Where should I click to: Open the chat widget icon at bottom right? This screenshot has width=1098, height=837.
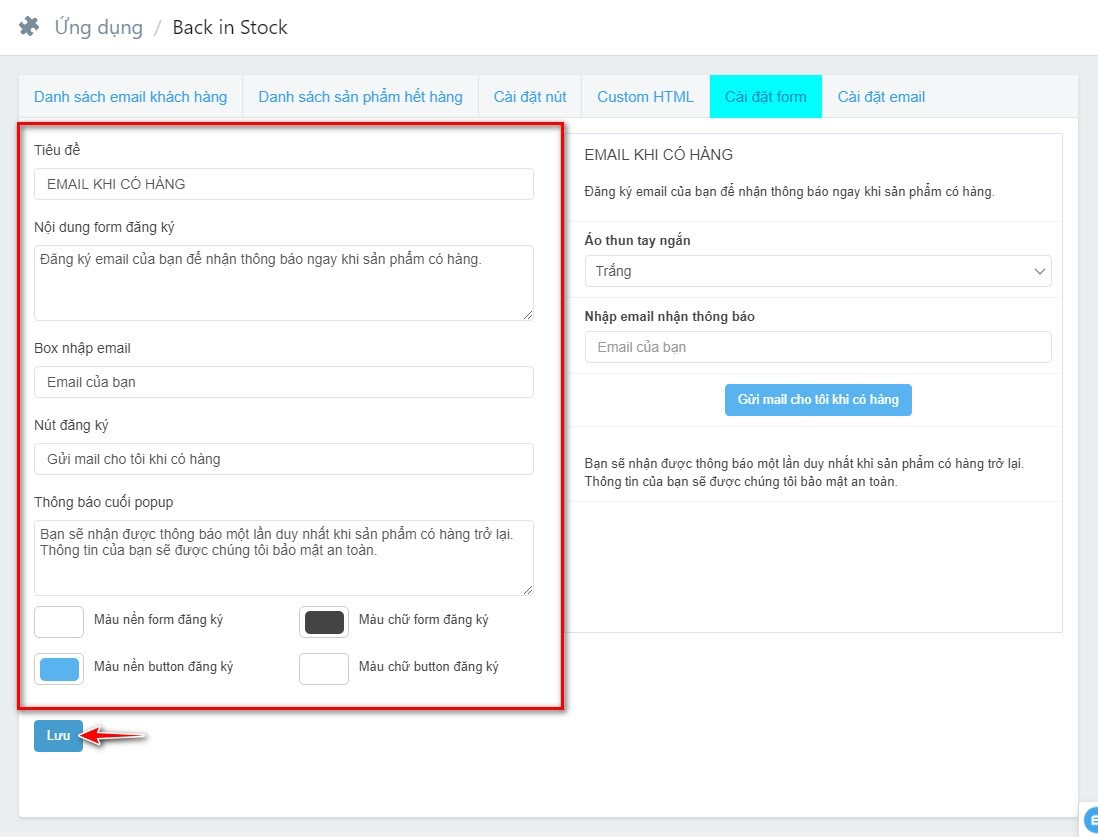point(1091,820)
